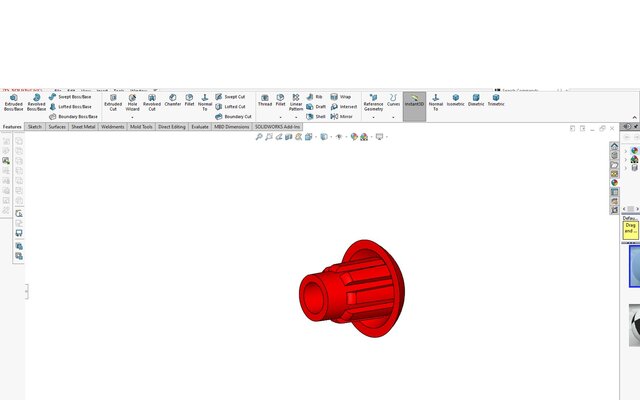Click Zoom to Fit magnifier icon
The width and height of the screenshot is (640, 400).
tap(259, 137)
